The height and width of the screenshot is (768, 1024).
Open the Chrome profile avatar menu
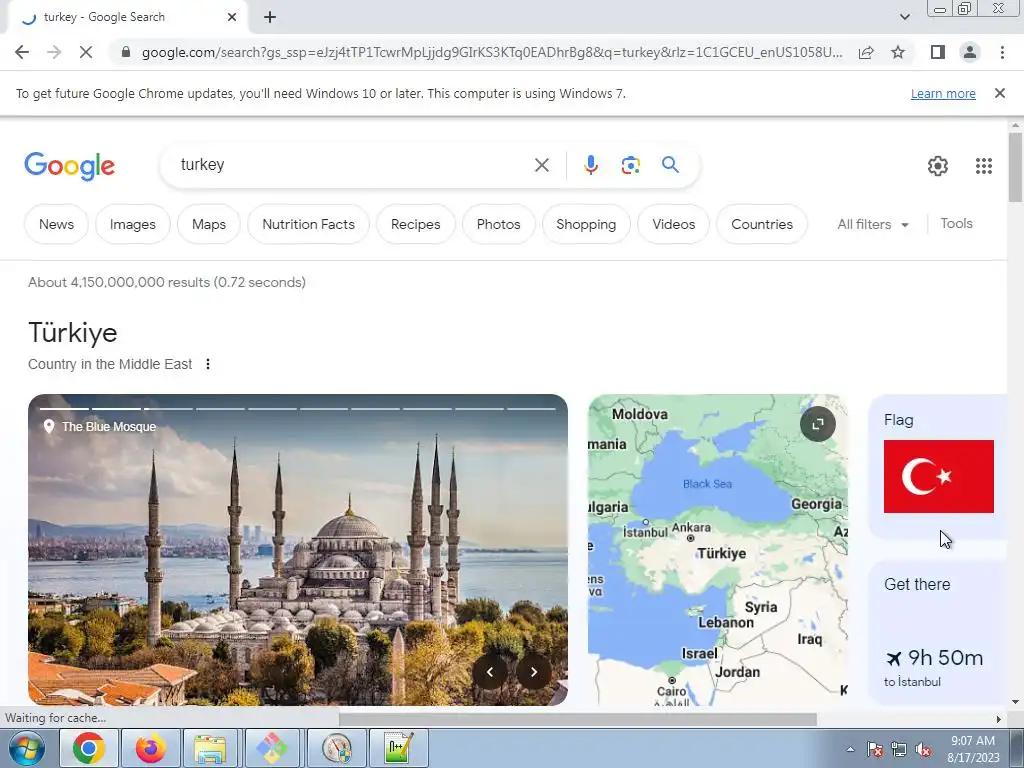[x=970, y=52]
